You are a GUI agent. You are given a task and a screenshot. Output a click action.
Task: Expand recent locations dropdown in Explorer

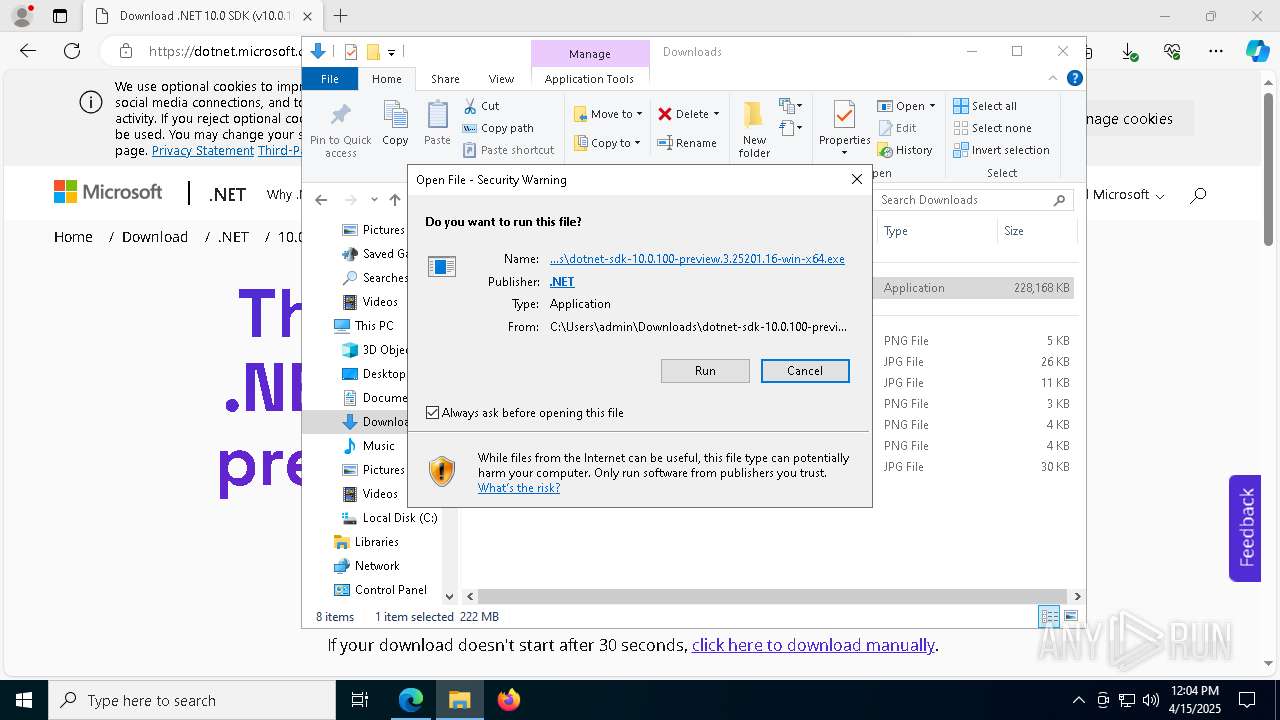click(374, 200)
